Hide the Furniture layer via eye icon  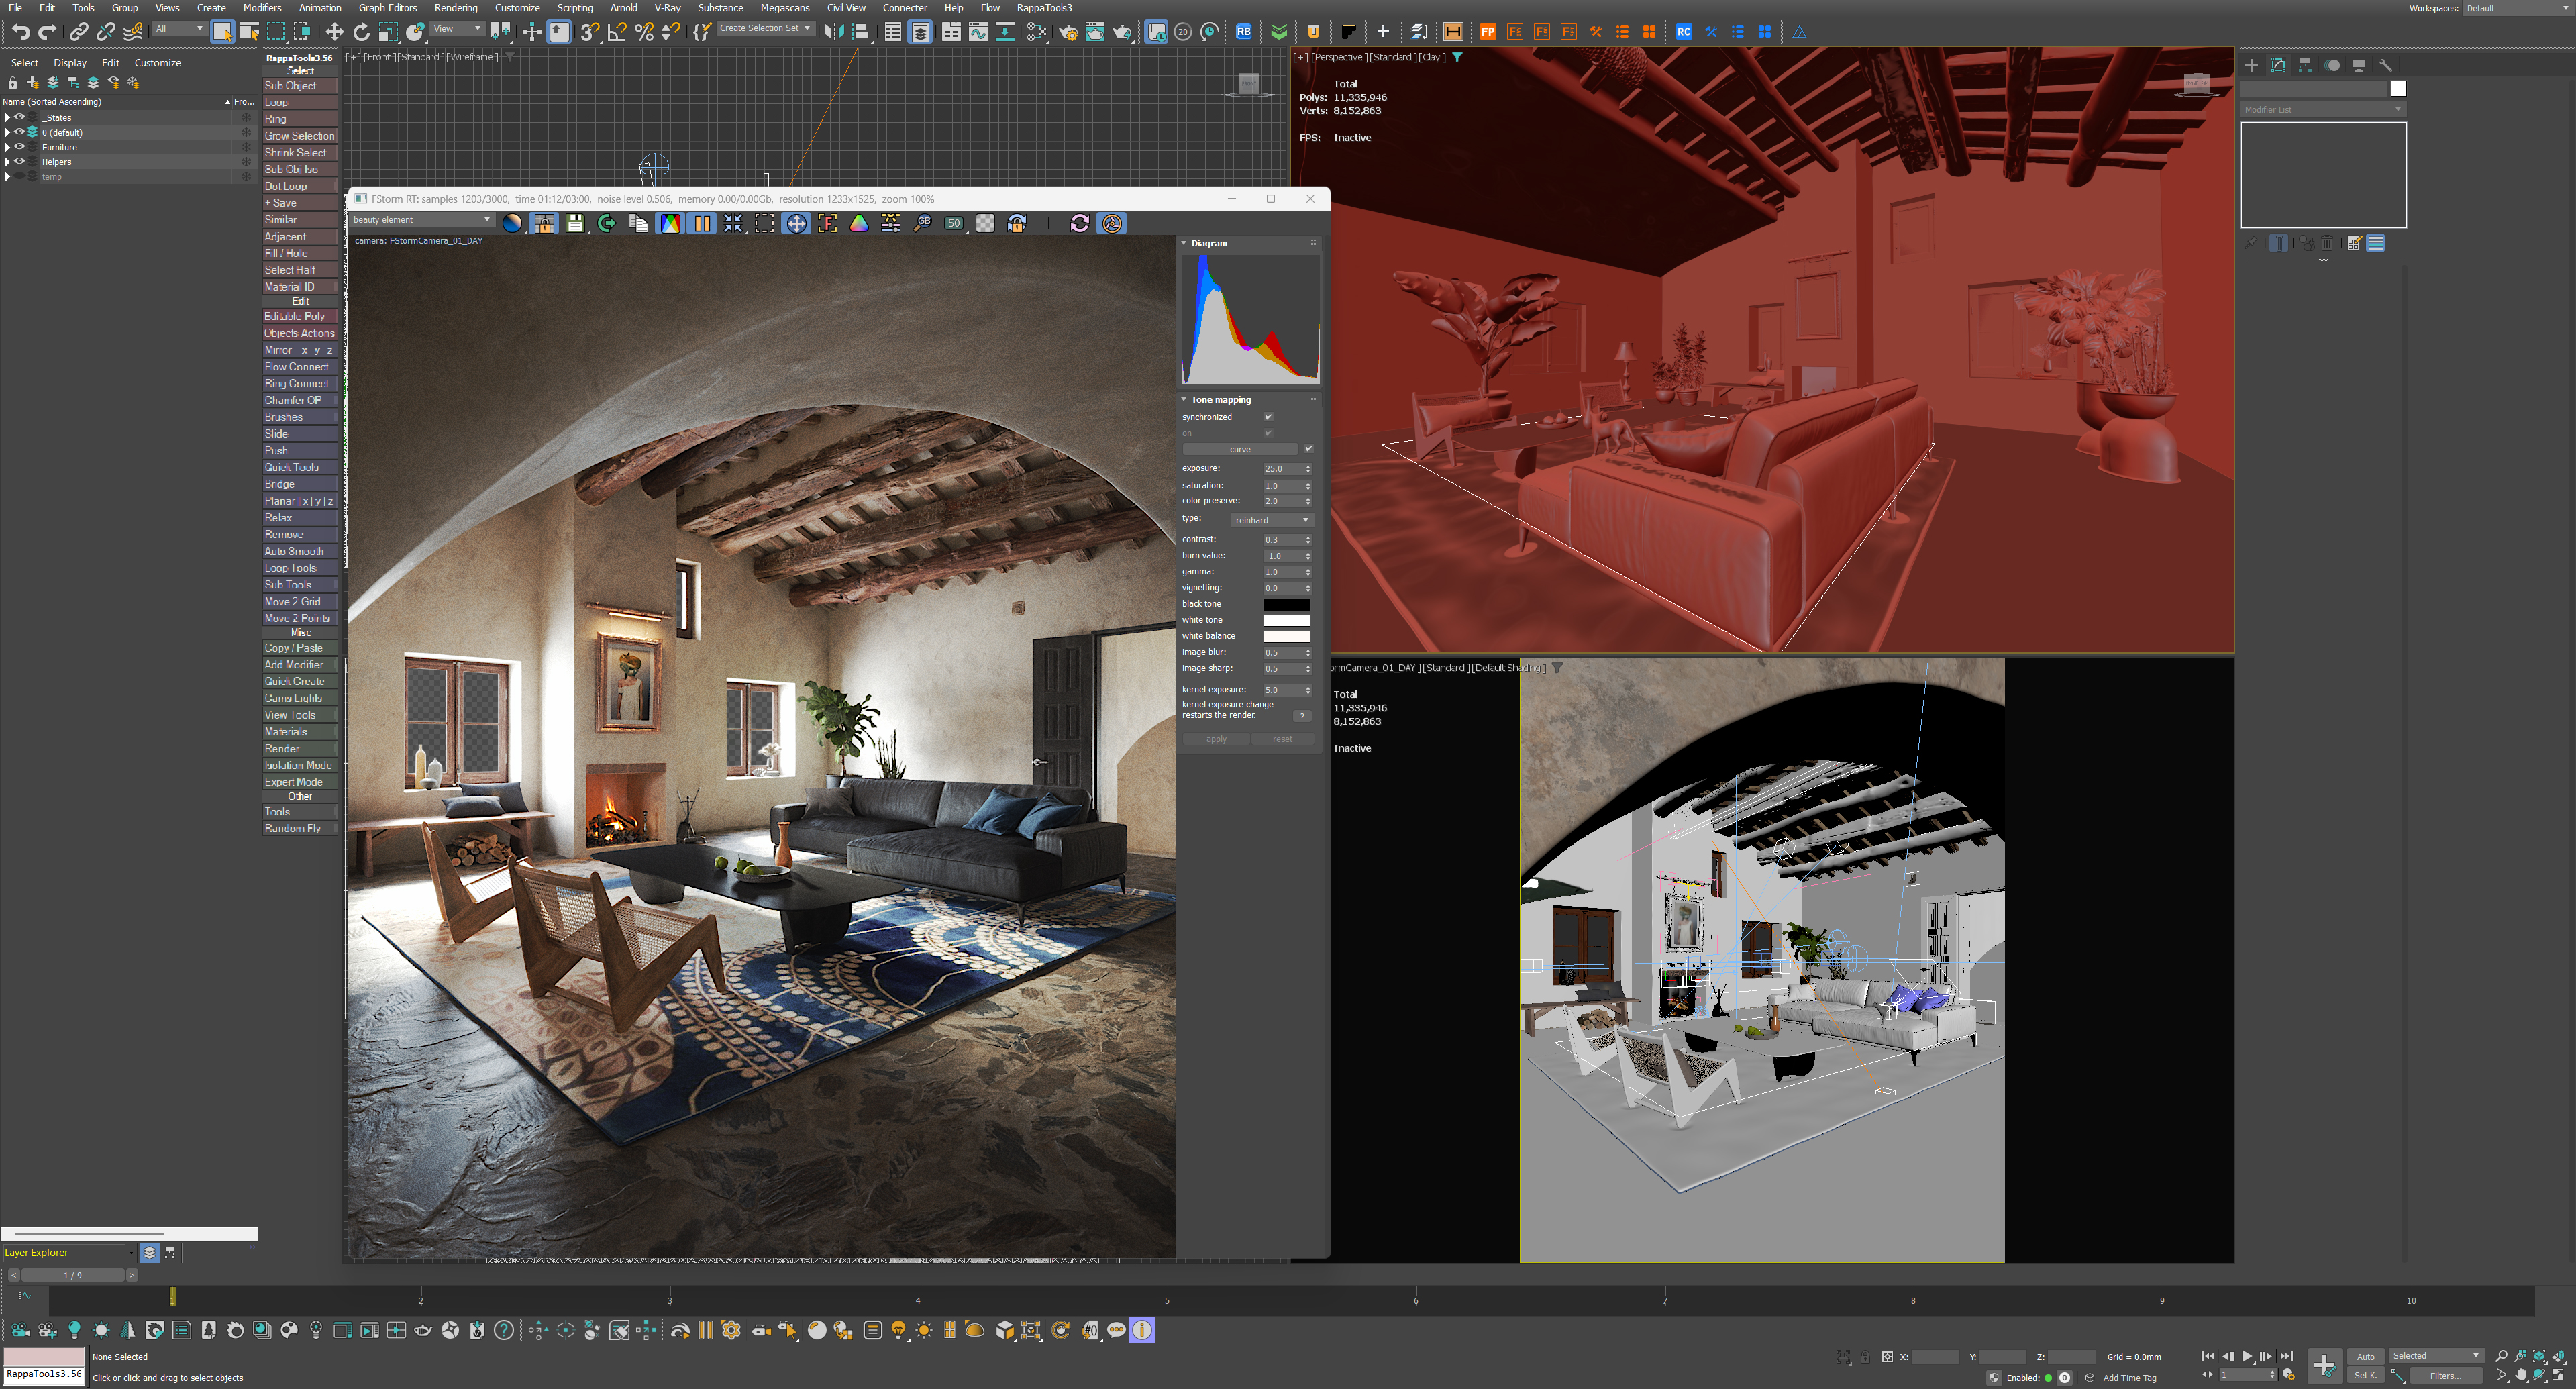tap(19, 147)
